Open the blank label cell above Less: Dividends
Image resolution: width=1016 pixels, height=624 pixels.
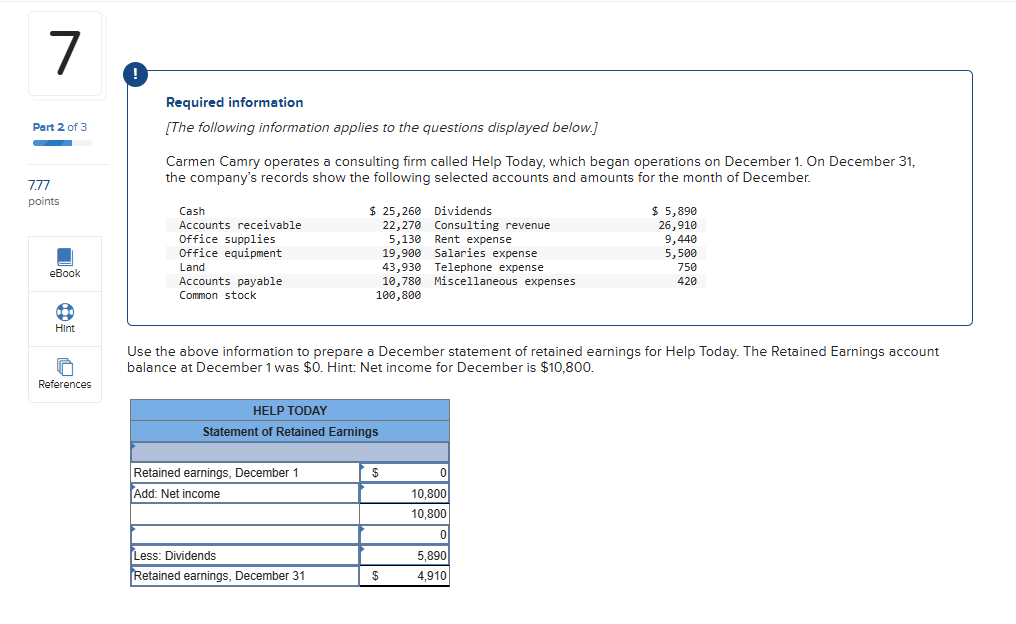coord(245,535)
